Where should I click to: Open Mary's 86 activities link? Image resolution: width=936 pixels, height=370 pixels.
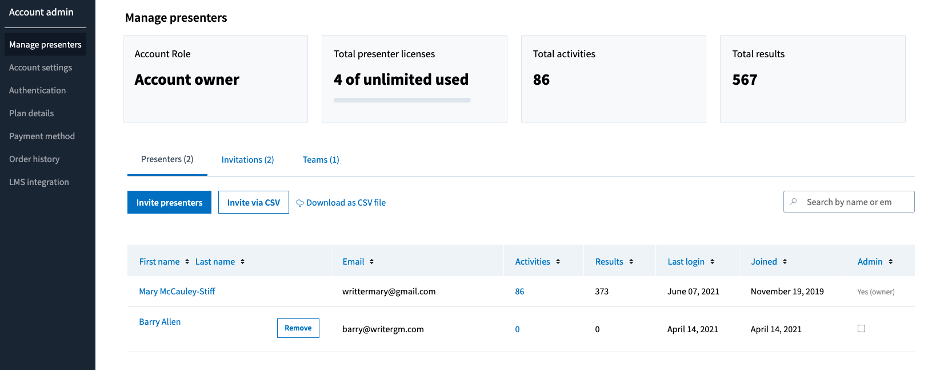pyautogui.click(x=519, y=291)
